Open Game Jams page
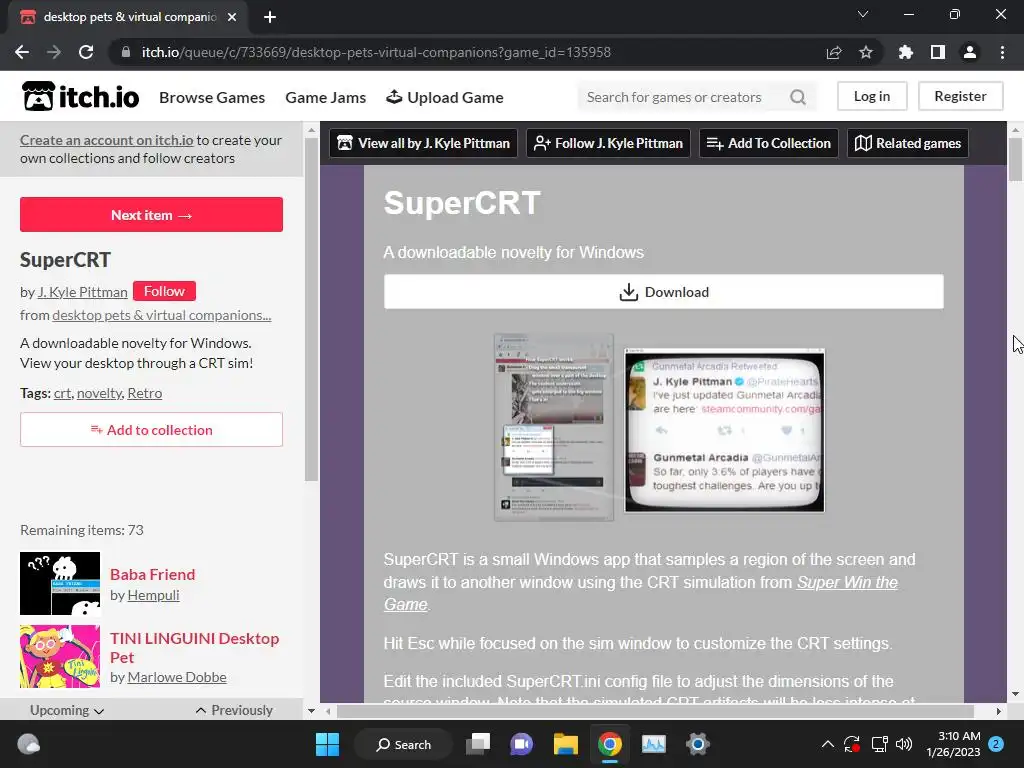Viewport: 1024px width, 768px height. pyautogui.click(x=325, y=97)
